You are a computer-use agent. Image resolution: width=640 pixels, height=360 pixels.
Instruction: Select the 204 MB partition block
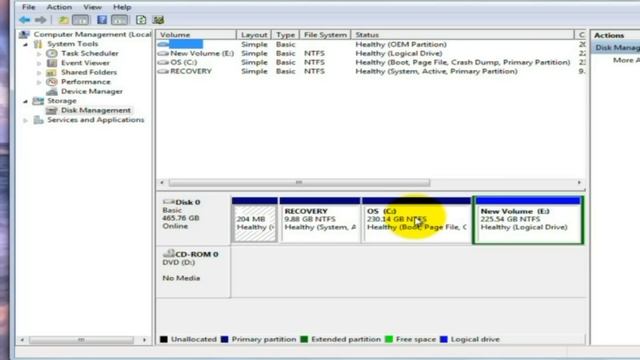255,220
